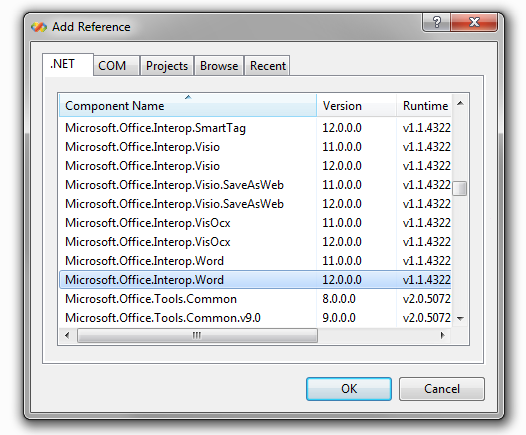Click runtime v2.0.5072 of Tools.Common.v9.0 row
Screen dimensions: 526x435
pyautogui.click(x=426, y=318)
